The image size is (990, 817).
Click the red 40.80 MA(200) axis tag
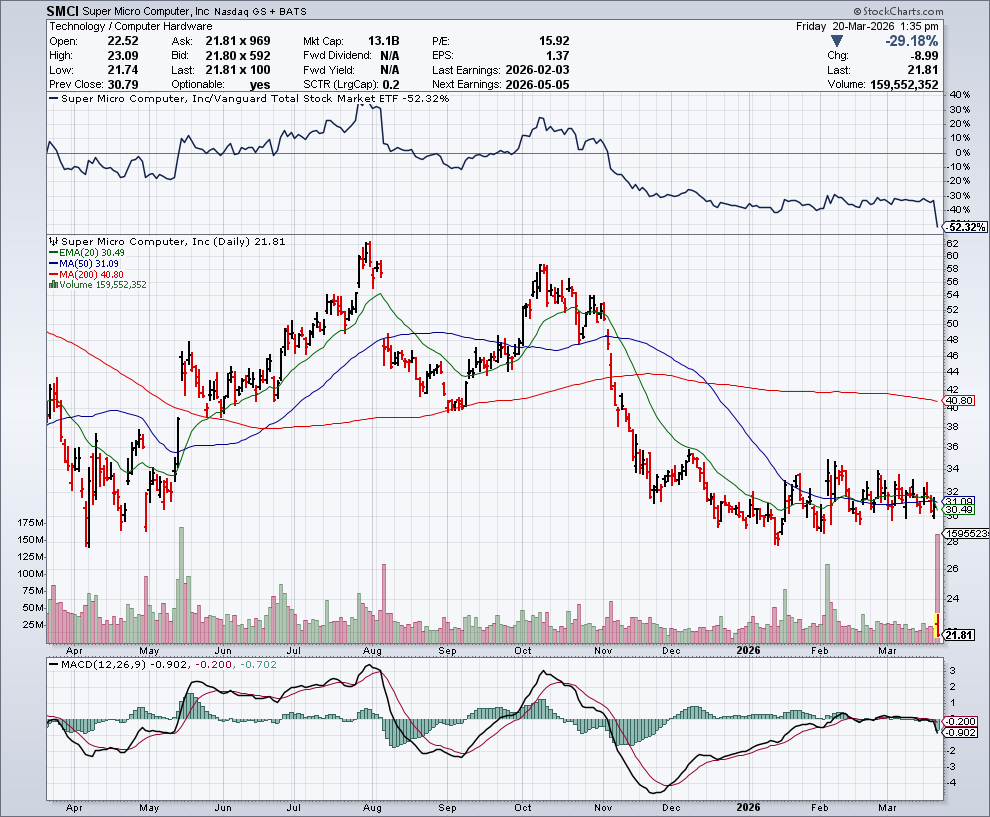pos(958,403)
